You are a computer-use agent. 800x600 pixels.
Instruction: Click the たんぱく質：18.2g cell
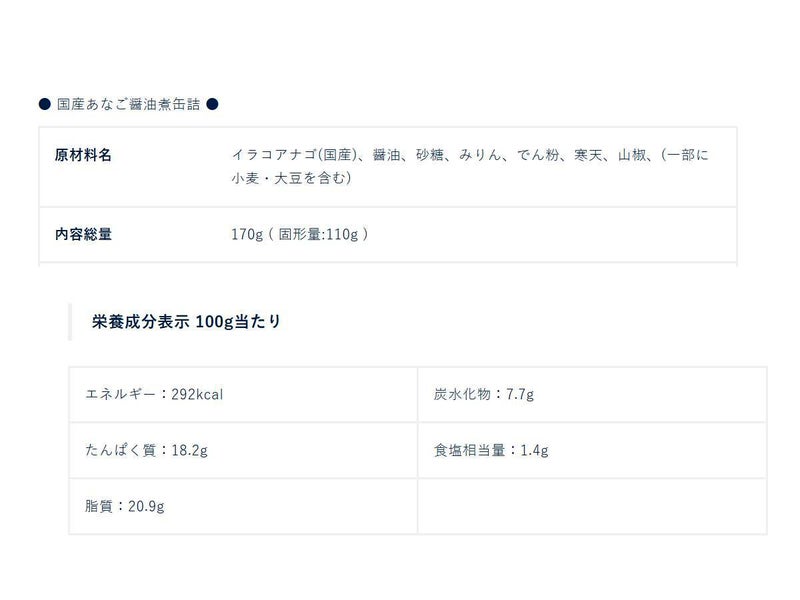coord(147,450)
